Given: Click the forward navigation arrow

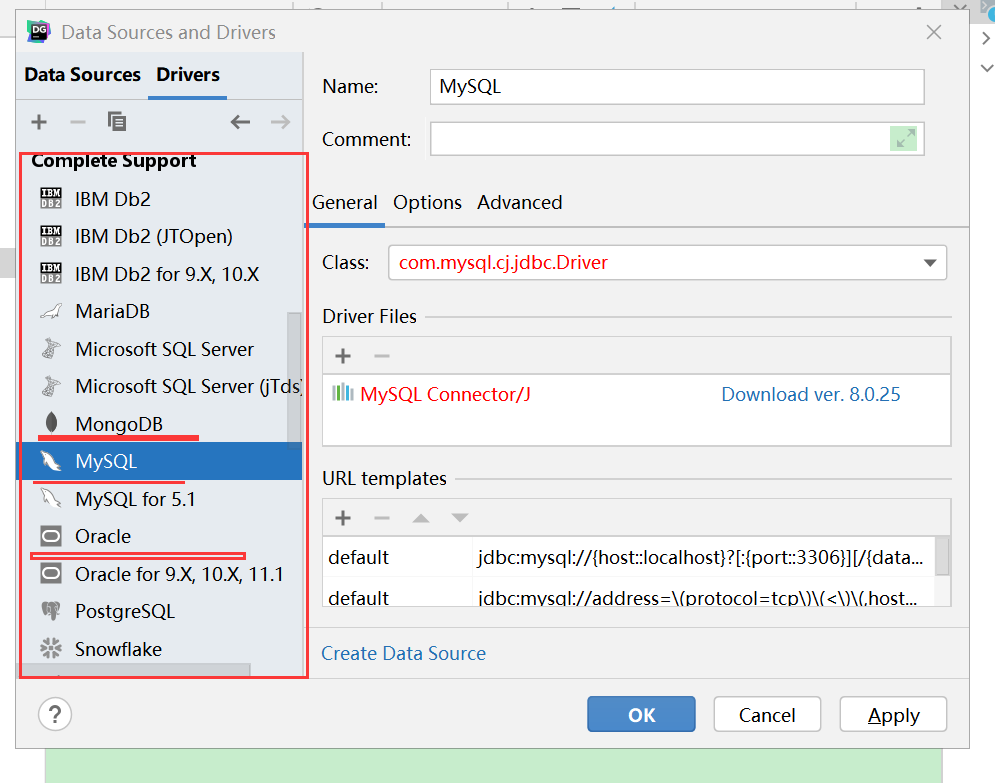Looking at the screenshot, I should click(278, 121).
